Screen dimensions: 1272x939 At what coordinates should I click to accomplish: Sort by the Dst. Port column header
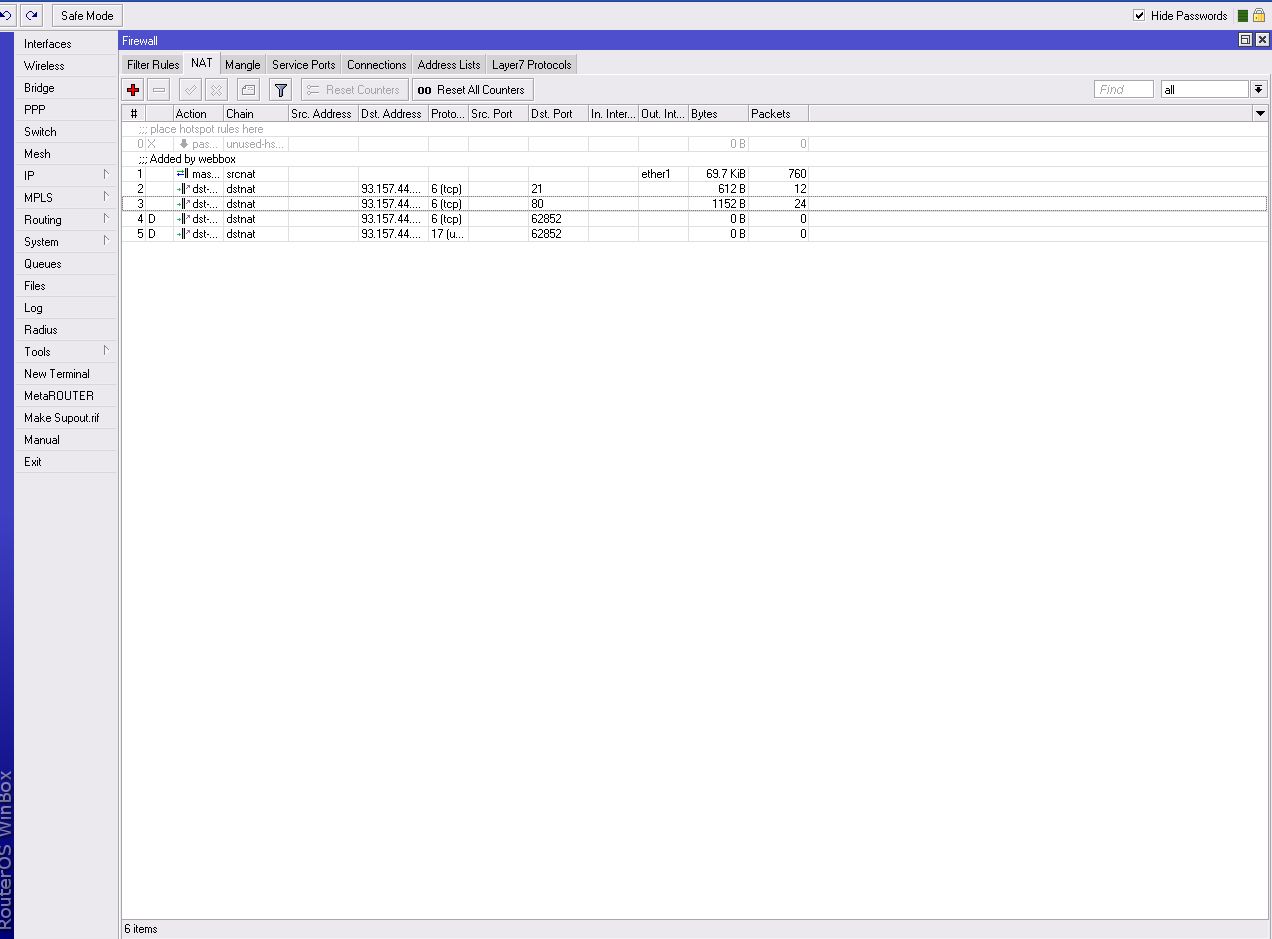[558, 114]
